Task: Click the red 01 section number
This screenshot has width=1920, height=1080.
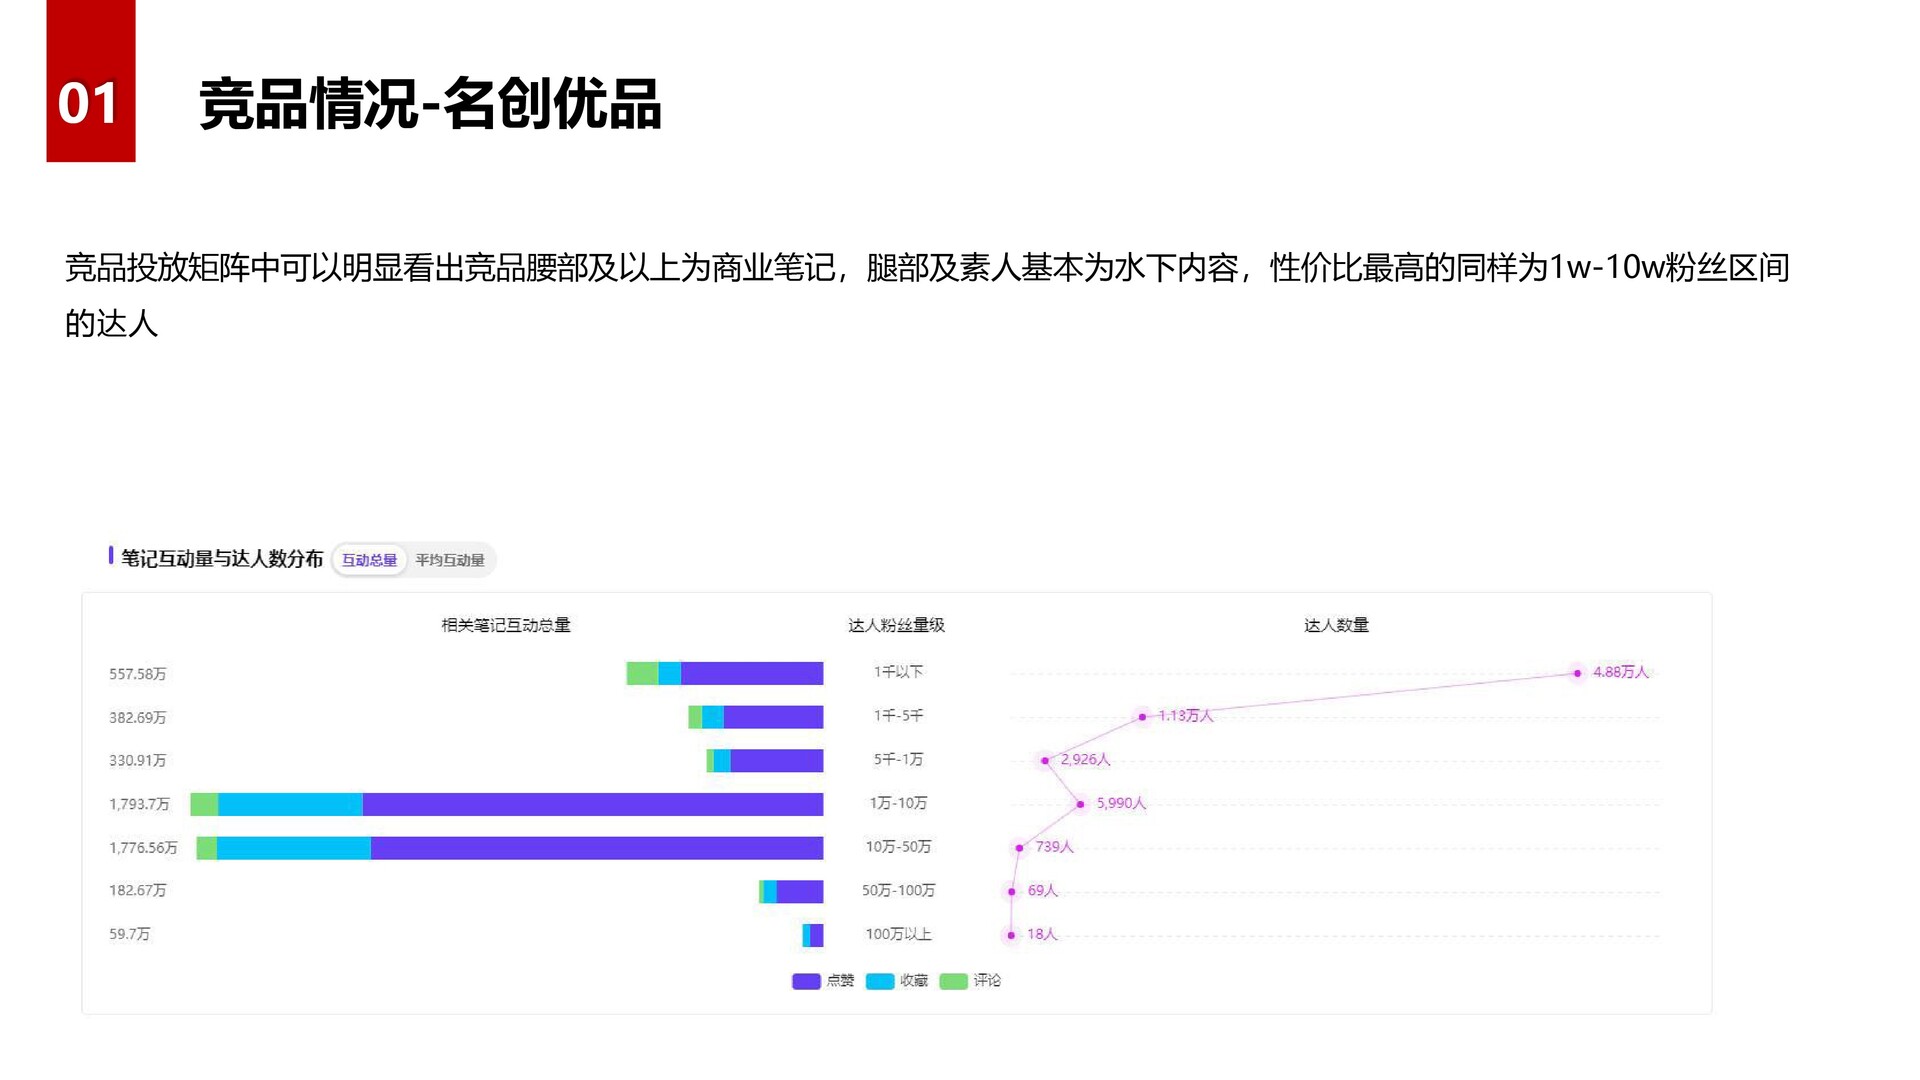Action: click(90, 103)
